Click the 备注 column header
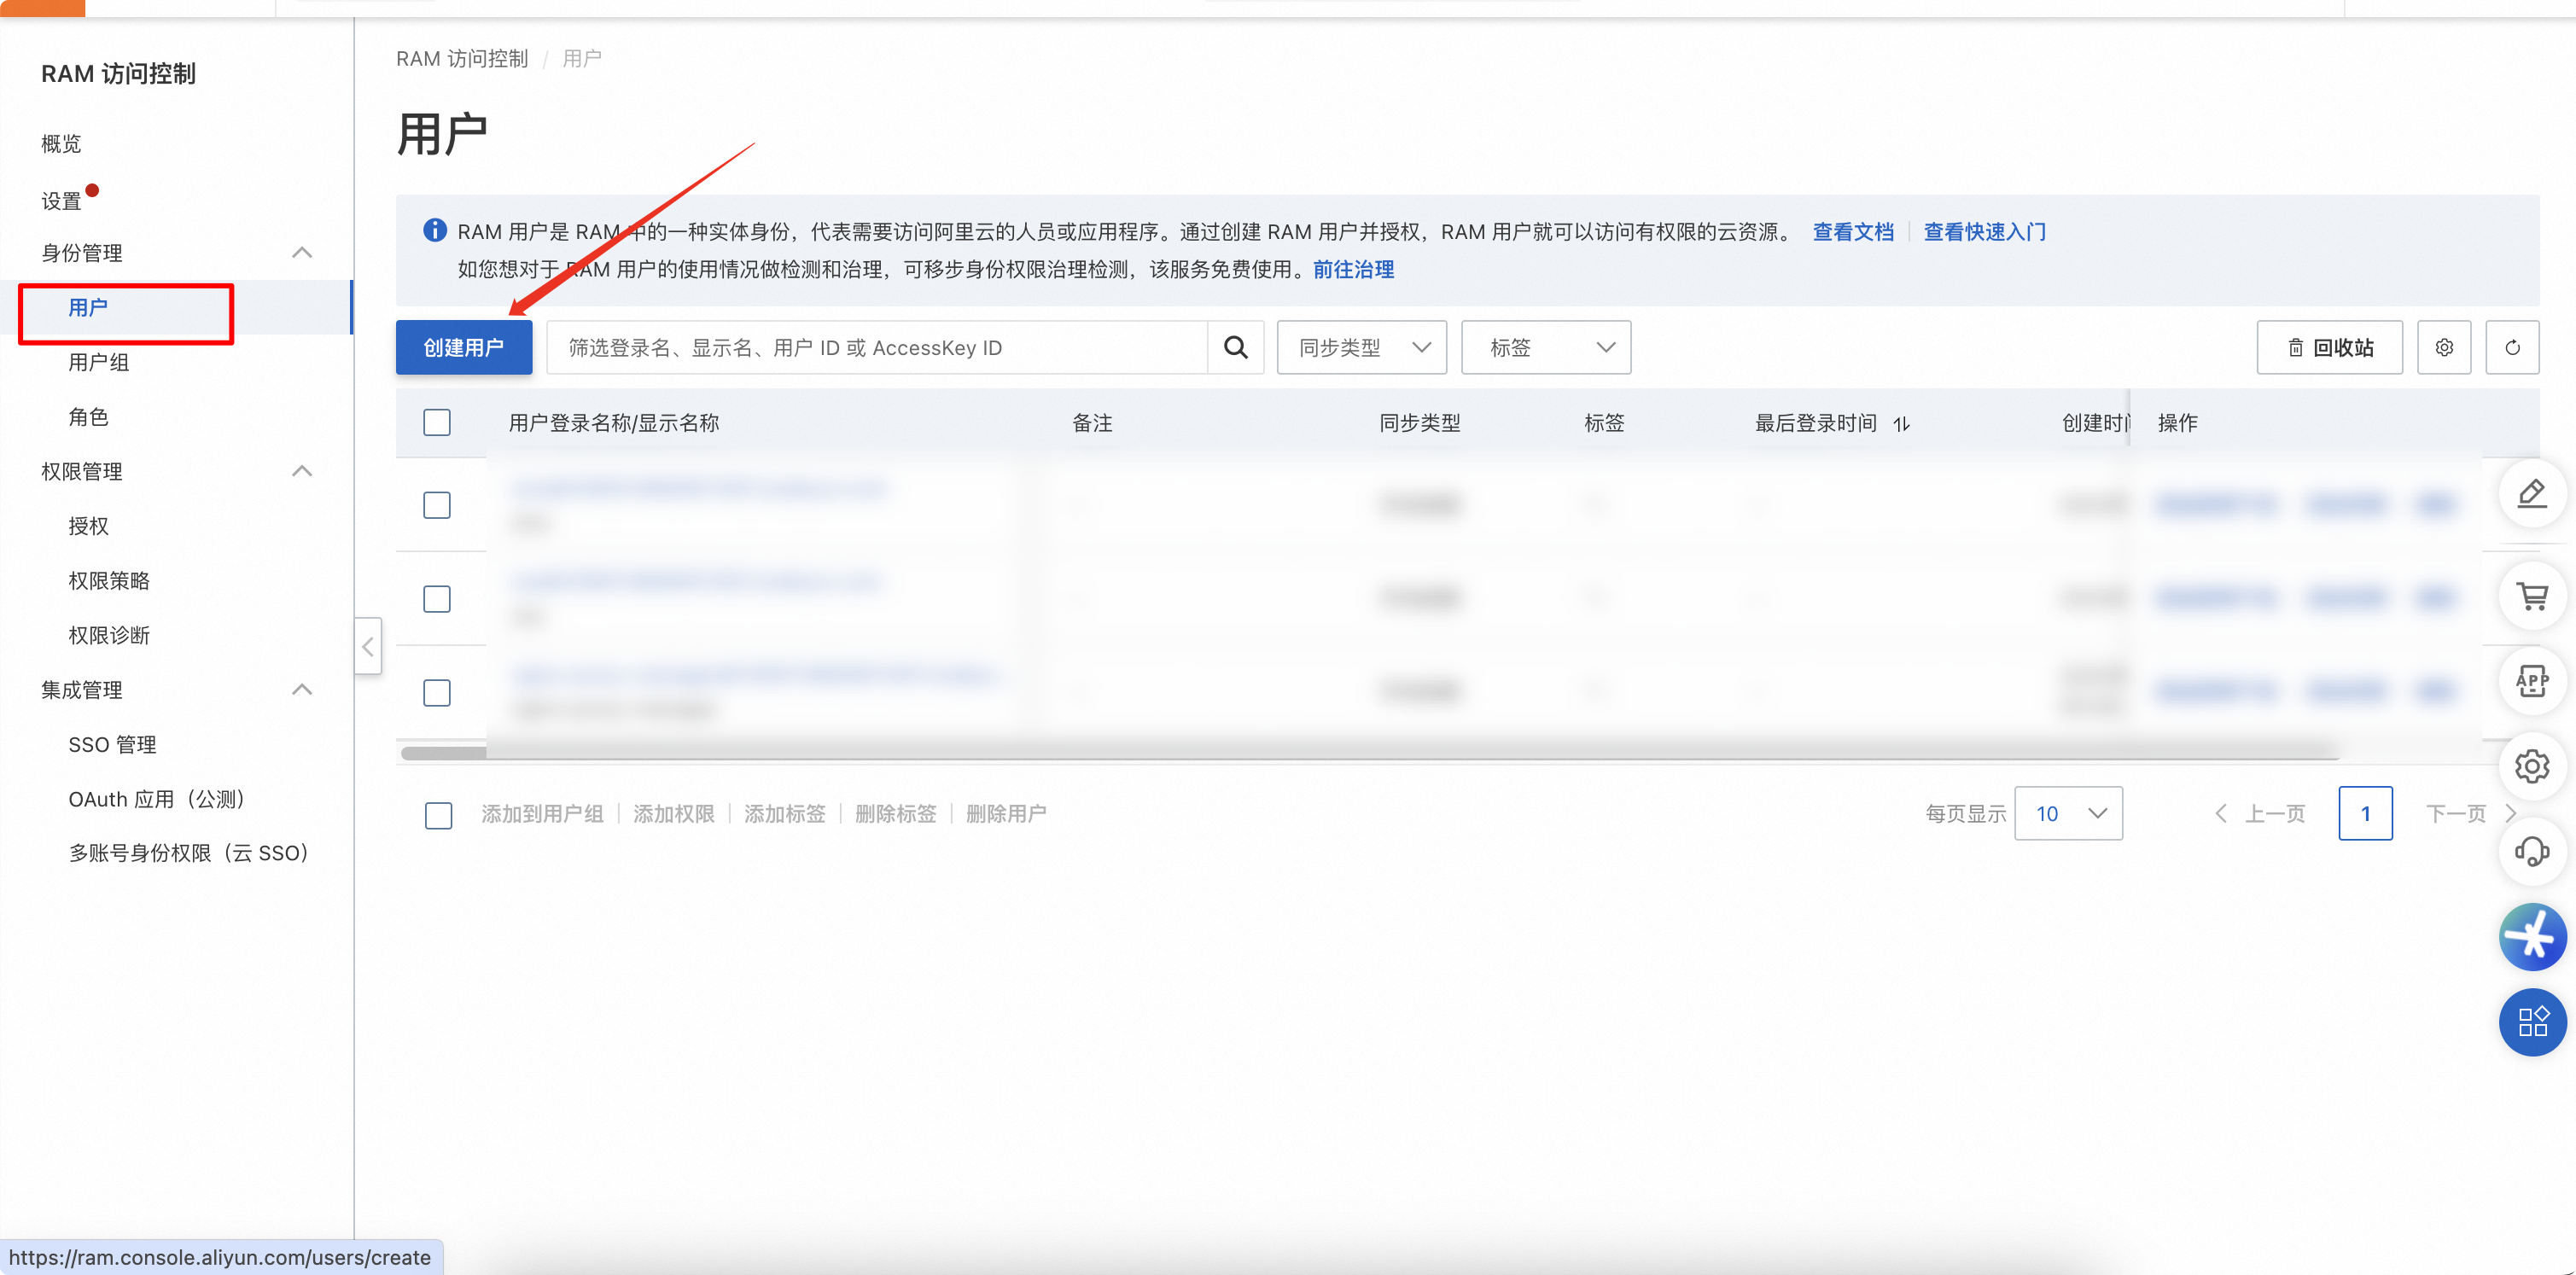The image size is (2576, 1275). [1092, 423]
